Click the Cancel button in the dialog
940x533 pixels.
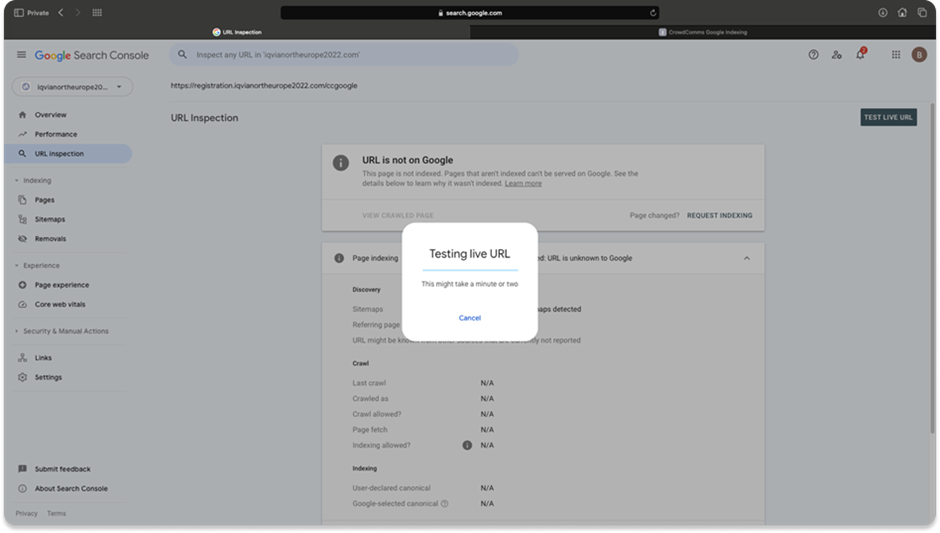tap(469, 318)
